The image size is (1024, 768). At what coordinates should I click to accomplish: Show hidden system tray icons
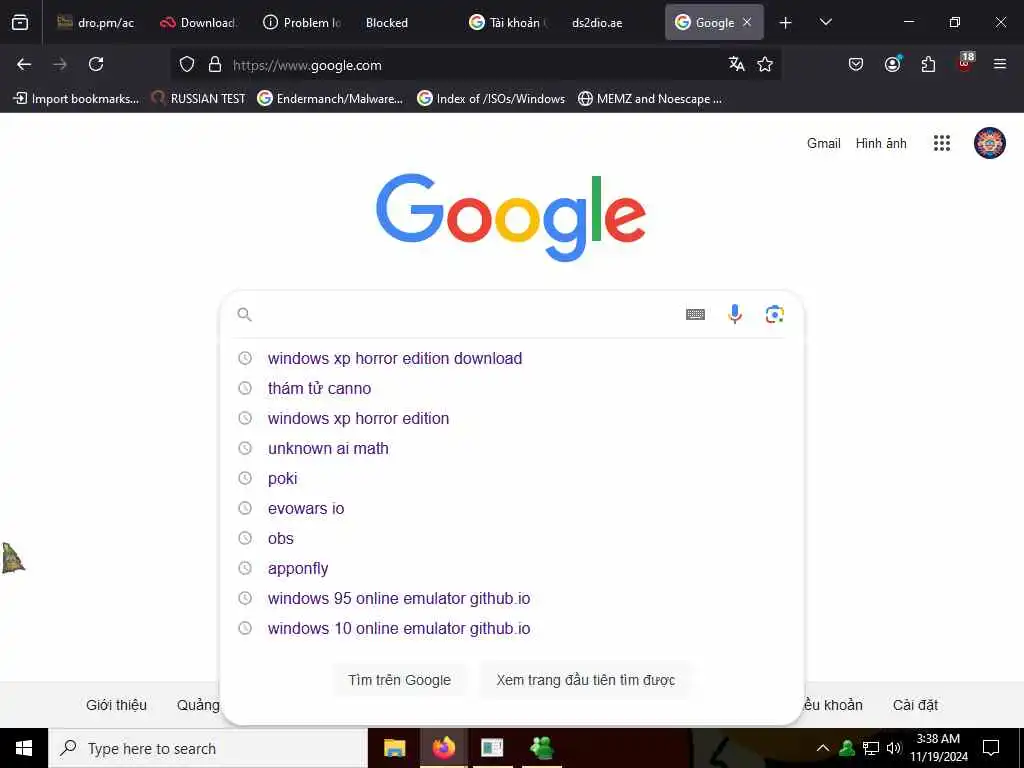coord(823,748)
